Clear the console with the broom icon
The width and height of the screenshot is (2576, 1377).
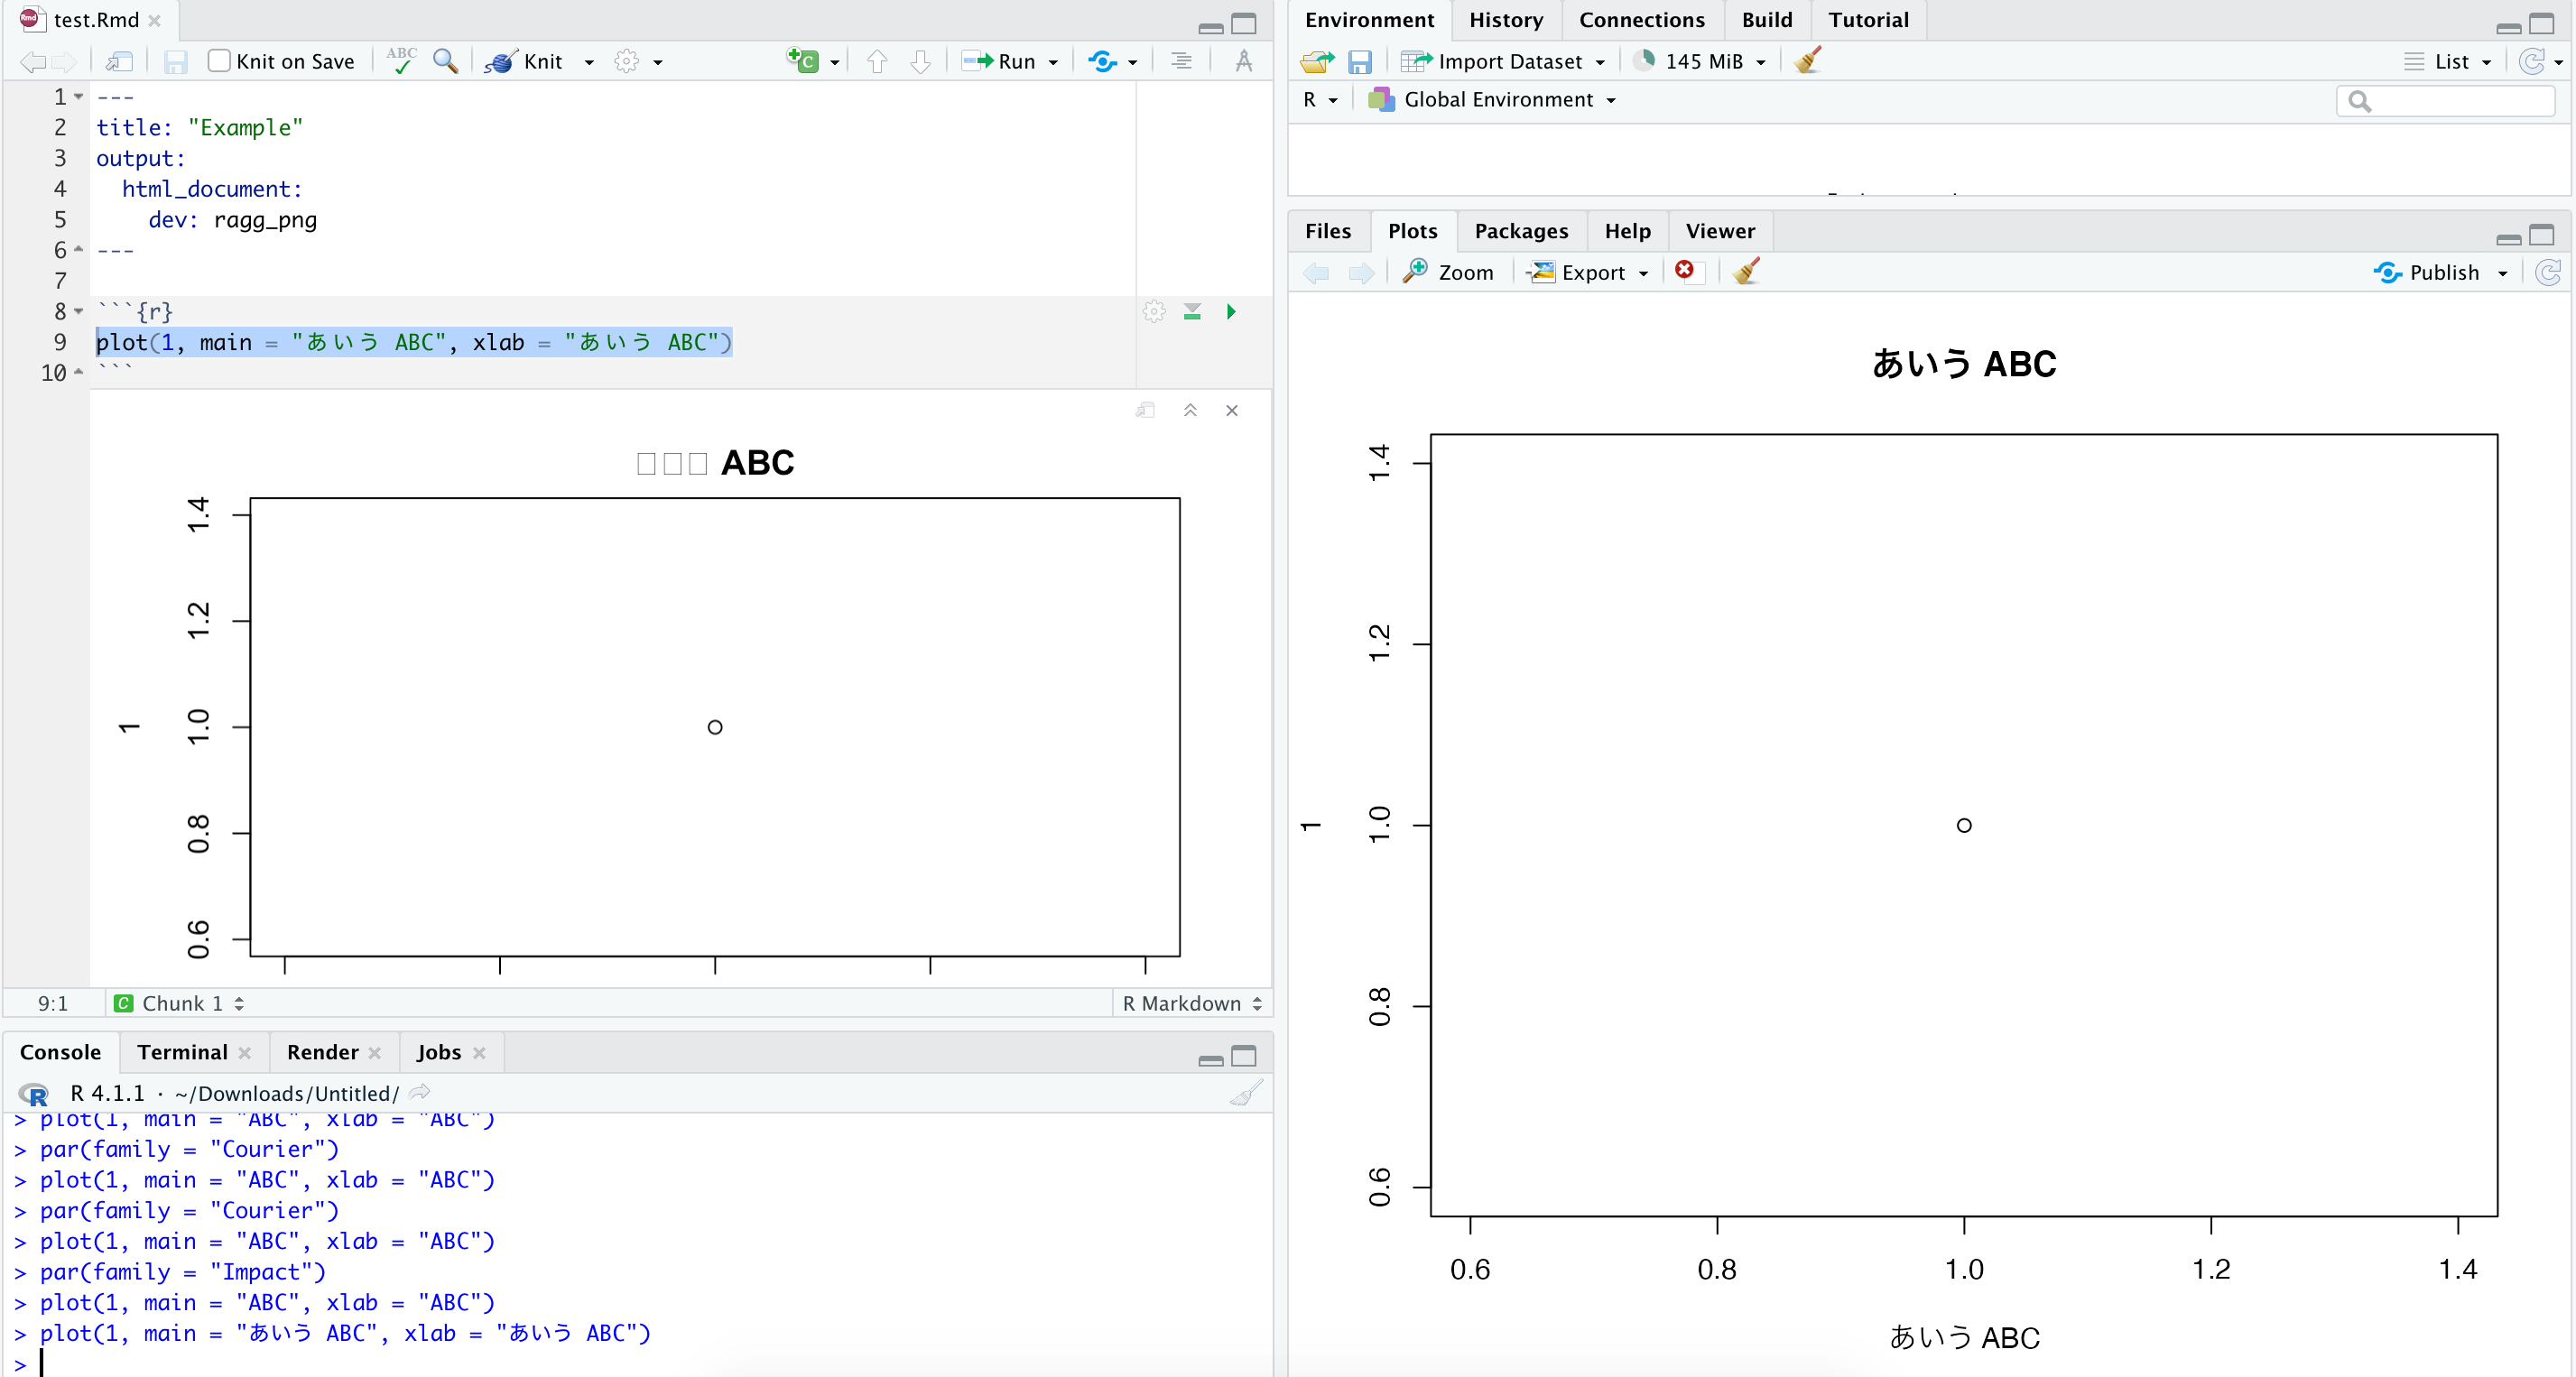click(1246, 1092)
